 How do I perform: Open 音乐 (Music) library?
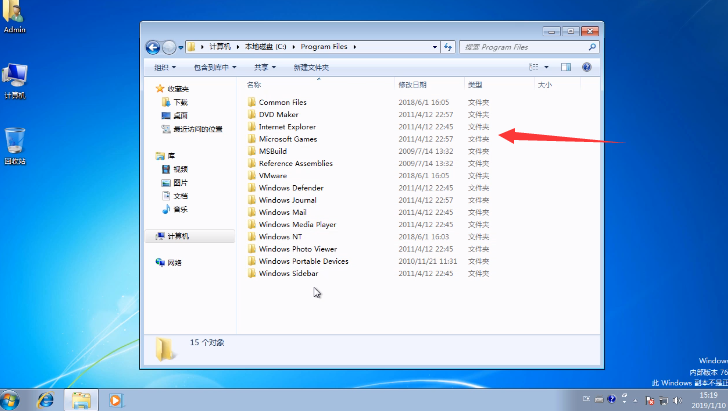[x=175, y=209]
